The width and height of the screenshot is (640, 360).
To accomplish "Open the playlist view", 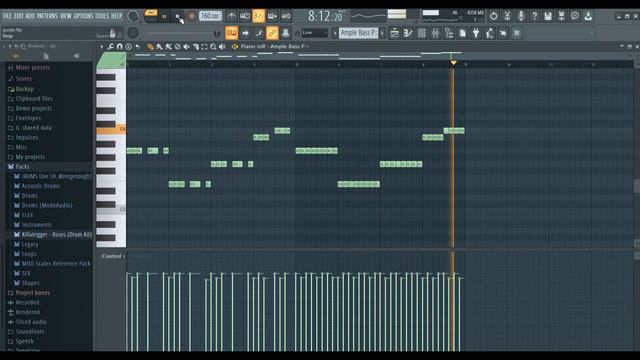I will [x=394, y=33].
